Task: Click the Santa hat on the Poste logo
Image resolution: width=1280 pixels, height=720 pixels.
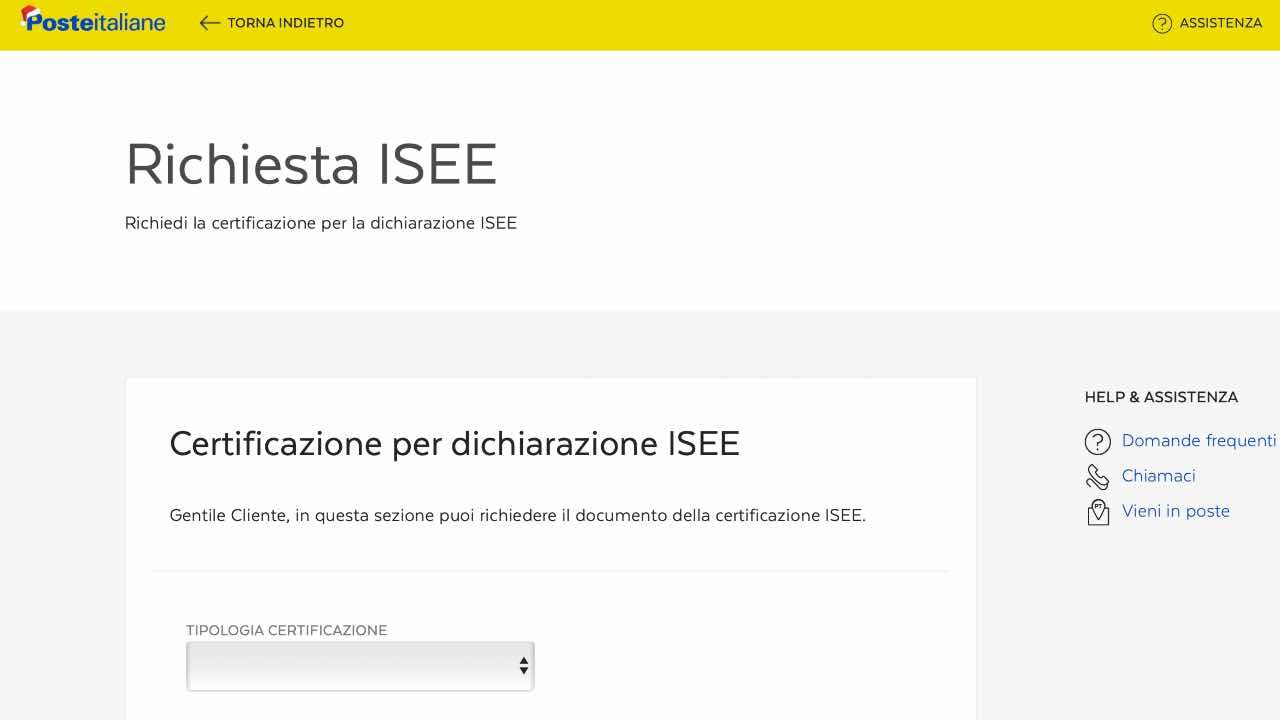Action: pos(28,11)
